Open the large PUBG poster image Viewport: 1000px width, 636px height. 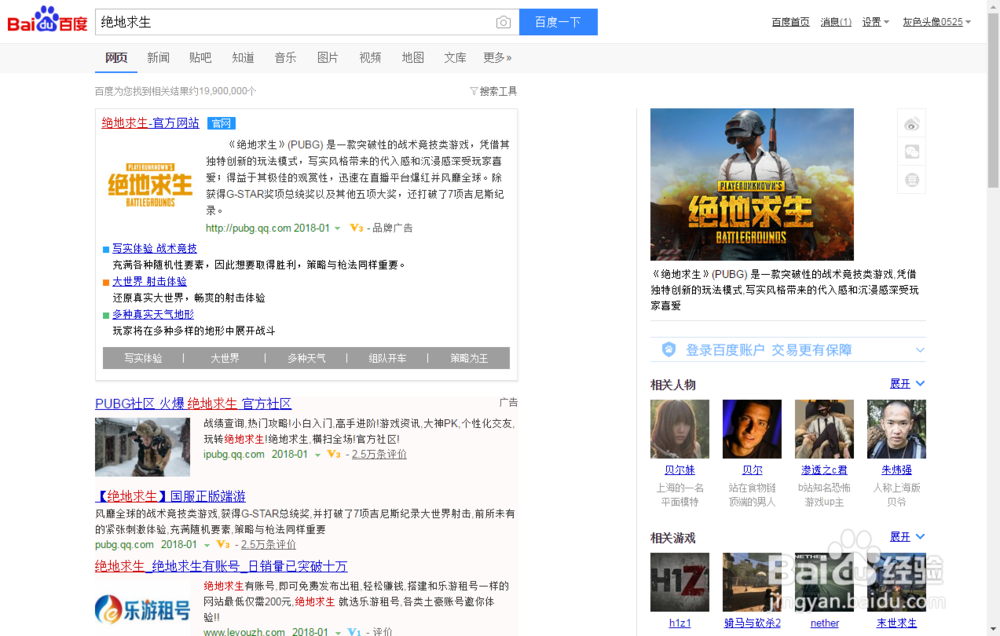click(752, 184)
